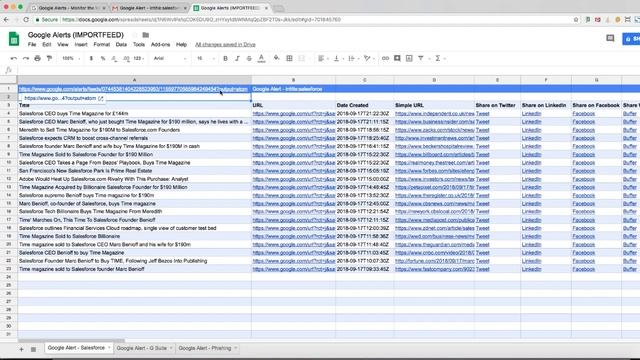The width and height of the screenshot is (640, 360).
Task: Click the Insert chart icon
Action: pos(409,58)
